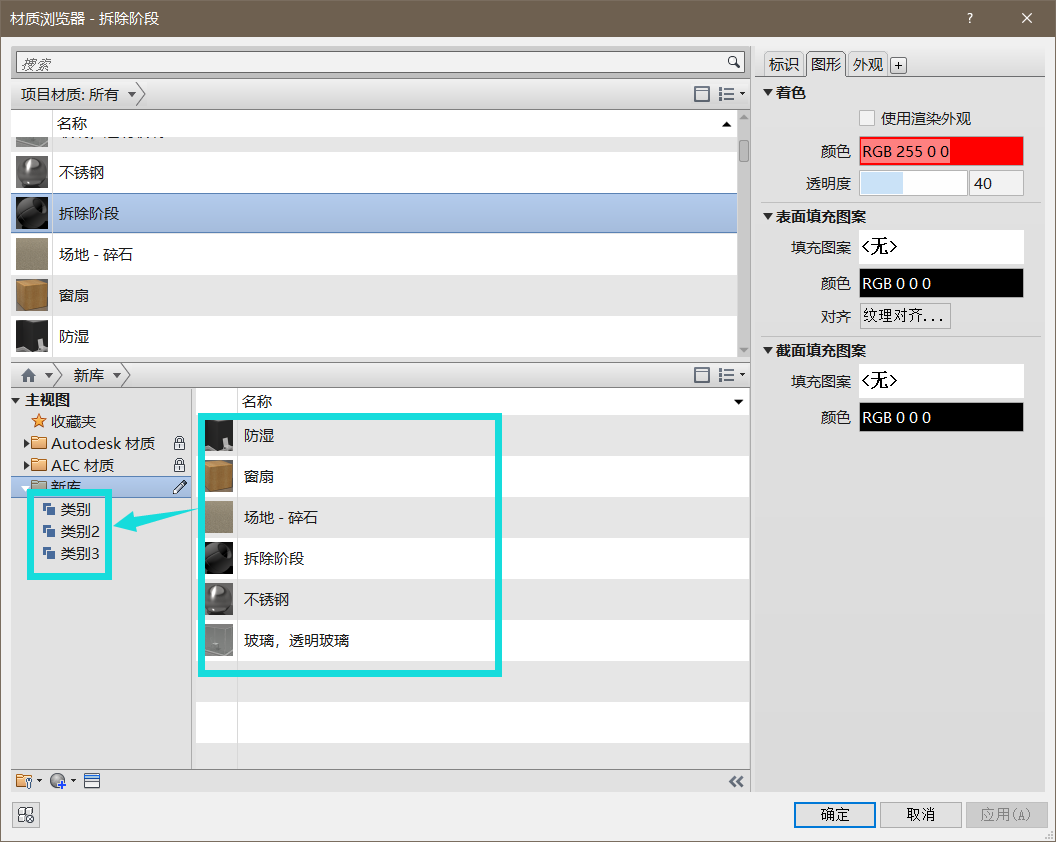Collapse the 表面填充图案 section

click(x=768, y=216)
